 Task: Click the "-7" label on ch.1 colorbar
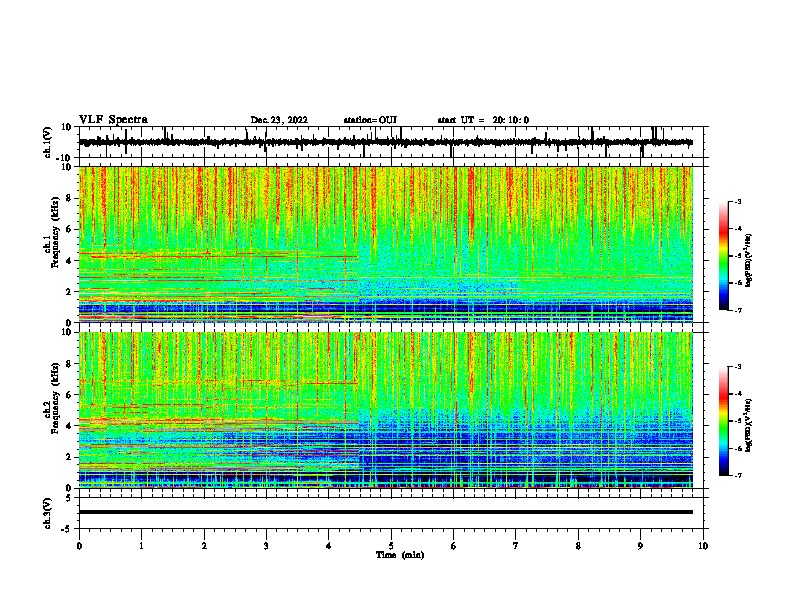pos(738,310)
